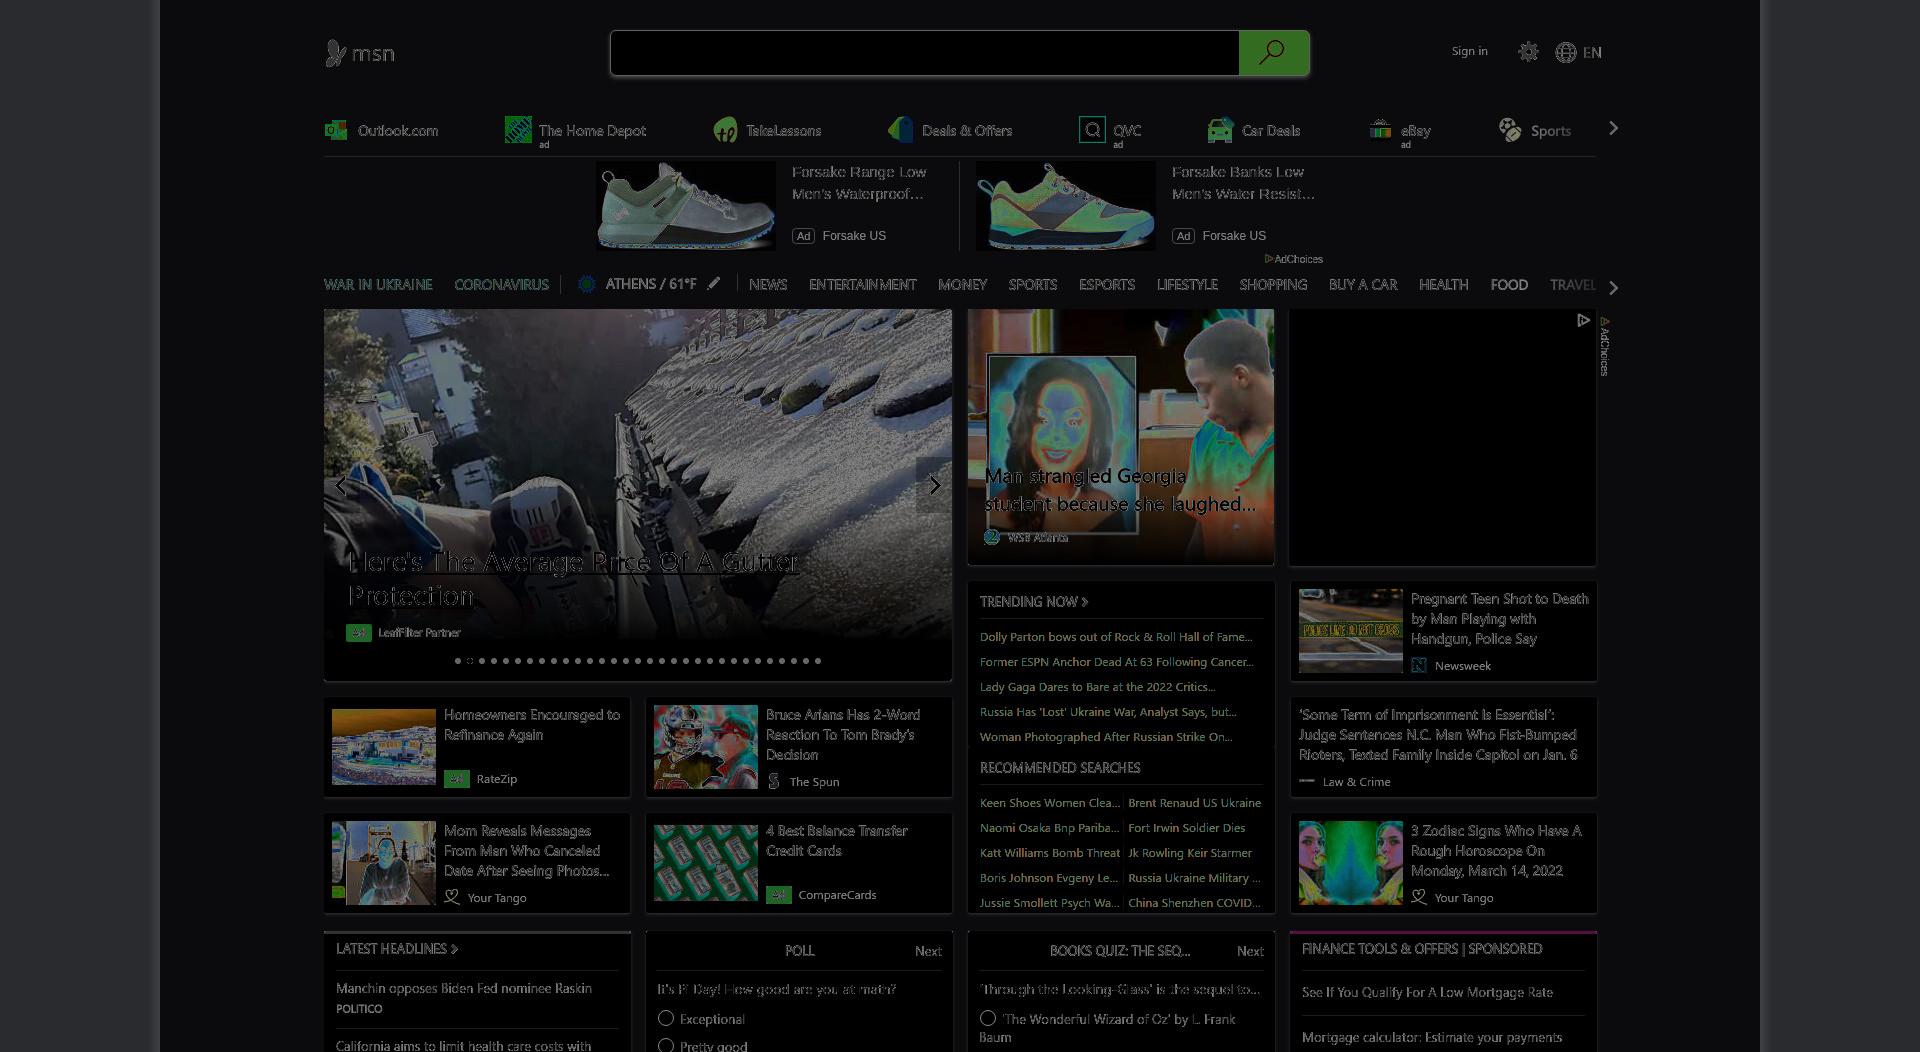Open the Pregnant Teen Shot story thumbnail
Image resolution: width=1920 pixels, height=1052 pixels.
(x=1351, y=631)
